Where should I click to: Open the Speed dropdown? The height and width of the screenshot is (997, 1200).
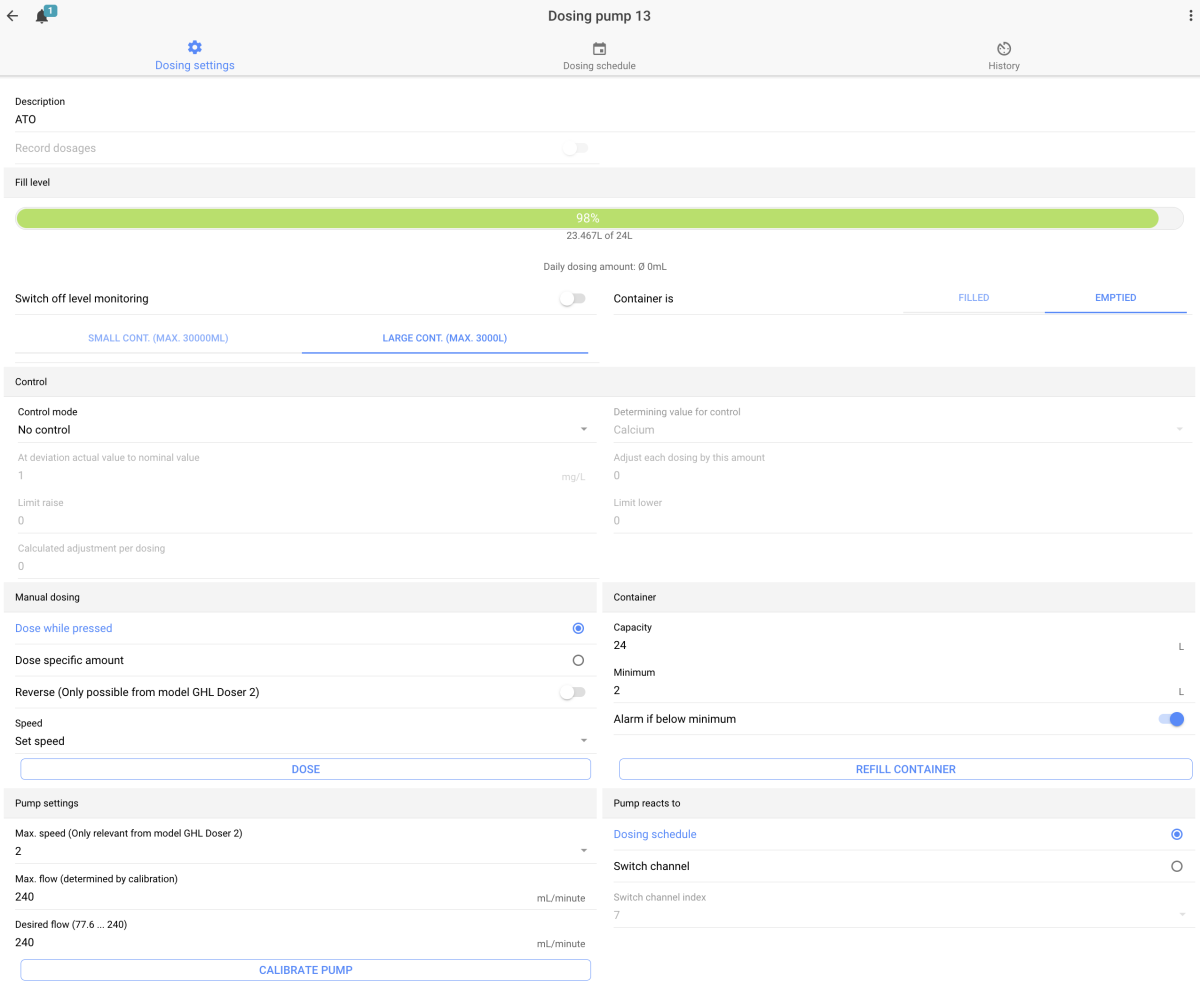(304, 741)
